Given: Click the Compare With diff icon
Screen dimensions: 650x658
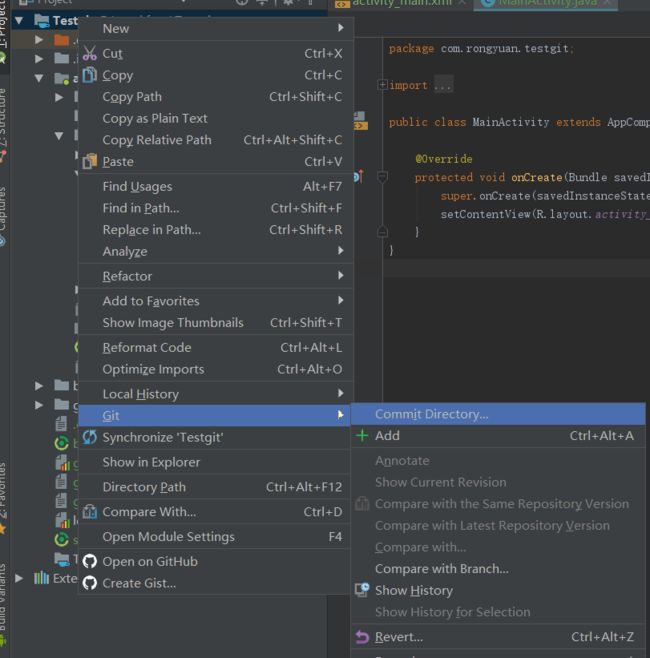Looking at the screenshot, I should [89, 512].
